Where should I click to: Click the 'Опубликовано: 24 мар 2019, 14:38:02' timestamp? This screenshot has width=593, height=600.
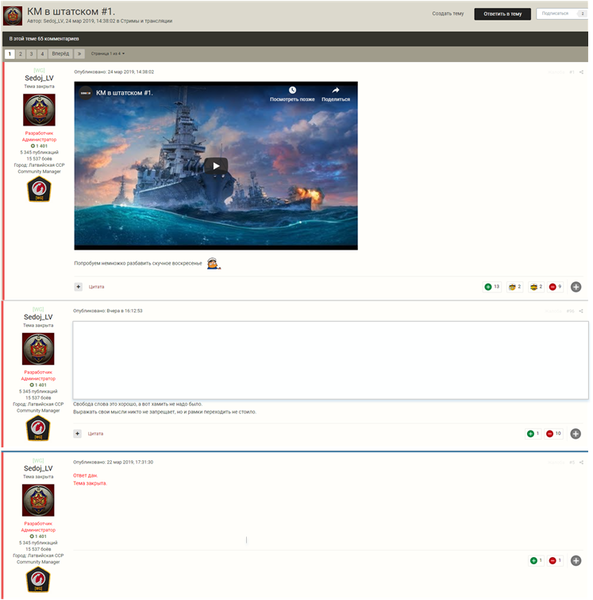tap(114, 72)
